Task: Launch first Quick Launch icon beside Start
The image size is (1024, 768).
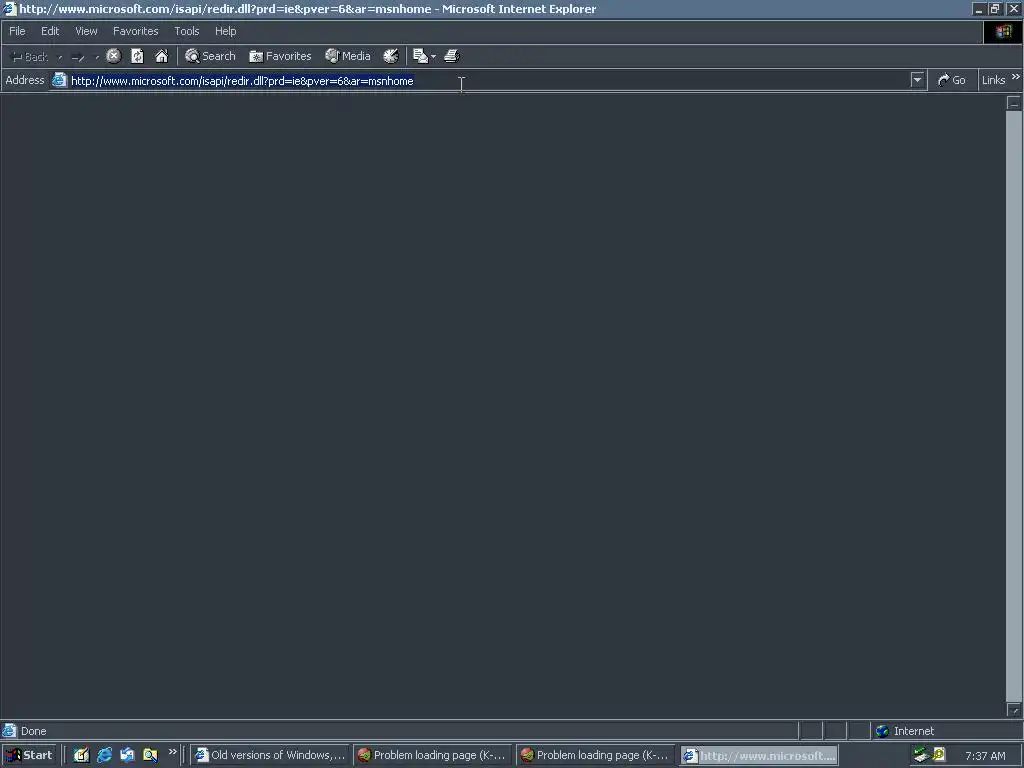Action: pyautogui.click(x=81, y=756)
